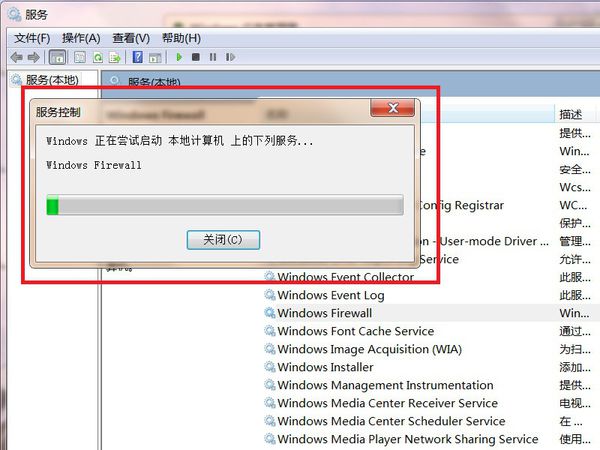This screenshot has height=450, width=600.
Task: Click the 服务 window title icon
Action: pyautogui.click(x=15, y=14)
